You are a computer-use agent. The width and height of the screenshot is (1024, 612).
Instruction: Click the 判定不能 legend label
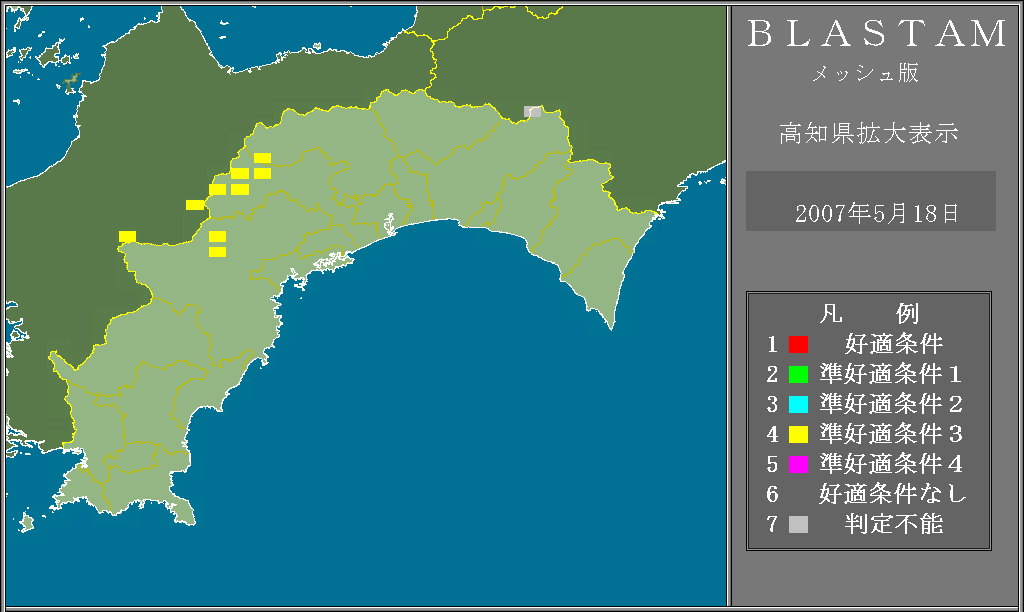click(894, 524)
